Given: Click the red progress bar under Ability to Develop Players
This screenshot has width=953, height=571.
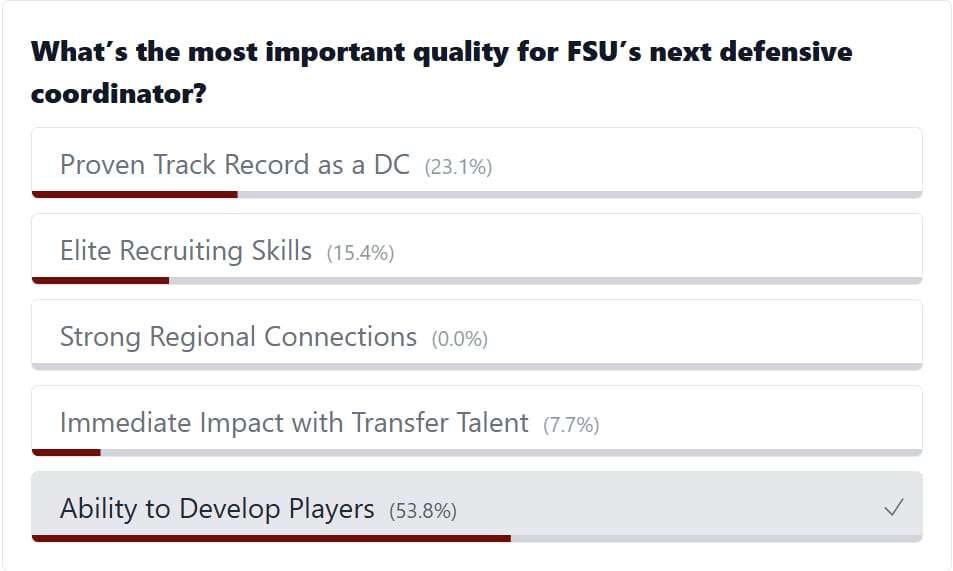Looking at the screenshot, I should click(271, 538).
